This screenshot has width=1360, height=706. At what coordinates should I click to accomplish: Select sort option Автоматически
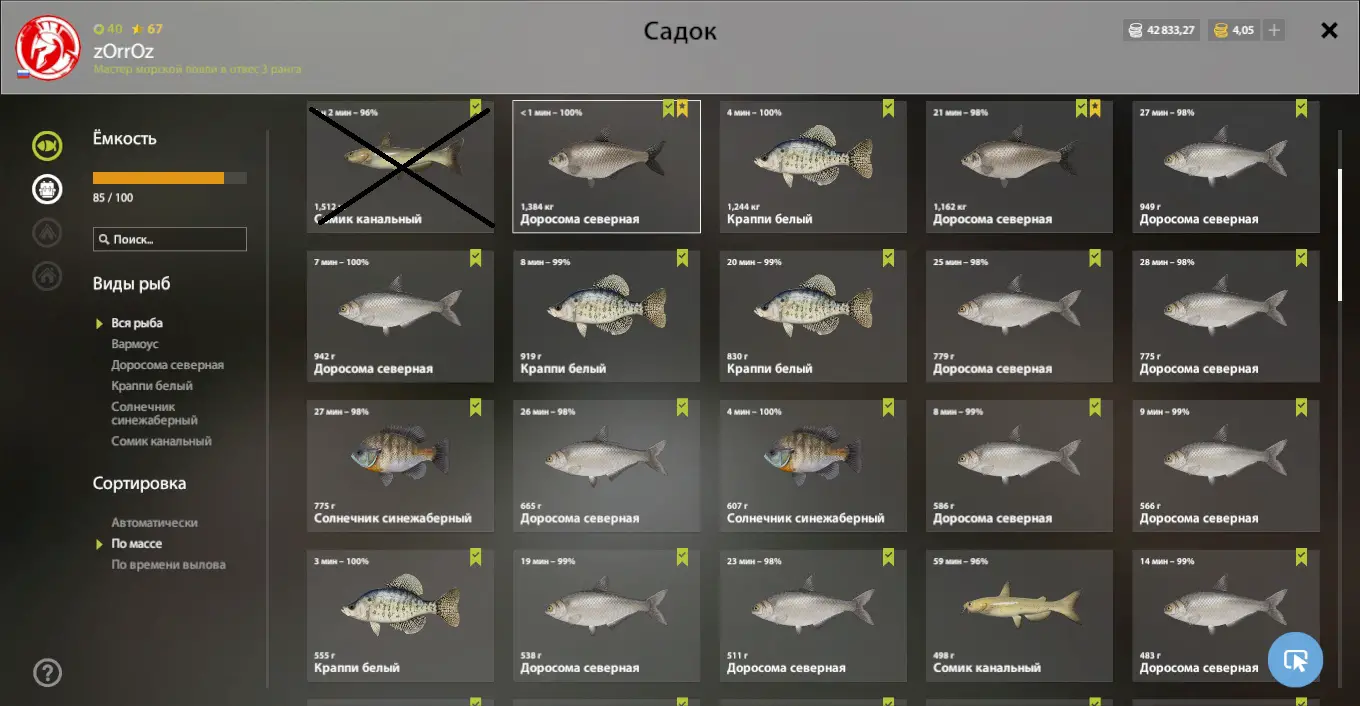[154, 523]
